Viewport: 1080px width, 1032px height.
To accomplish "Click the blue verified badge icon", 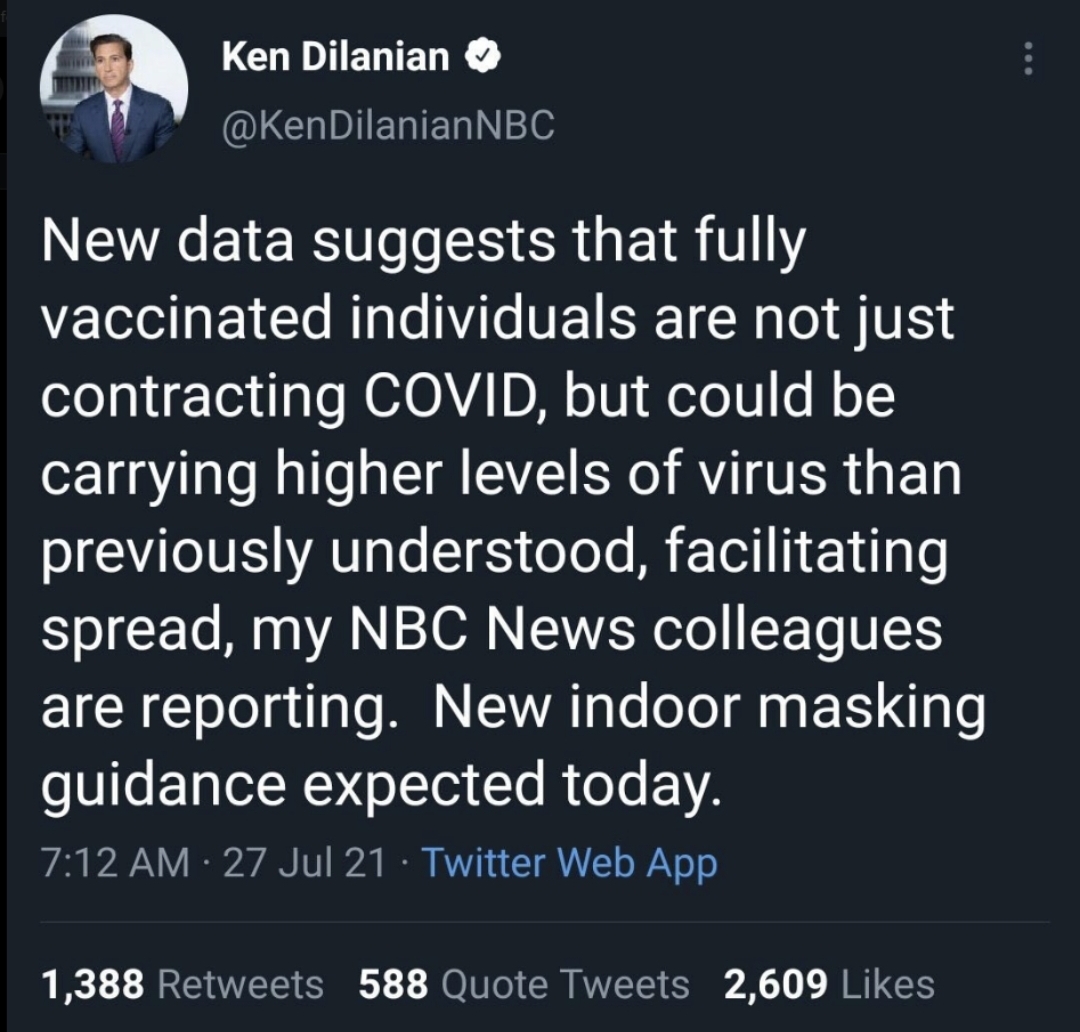I will point(484,58).
